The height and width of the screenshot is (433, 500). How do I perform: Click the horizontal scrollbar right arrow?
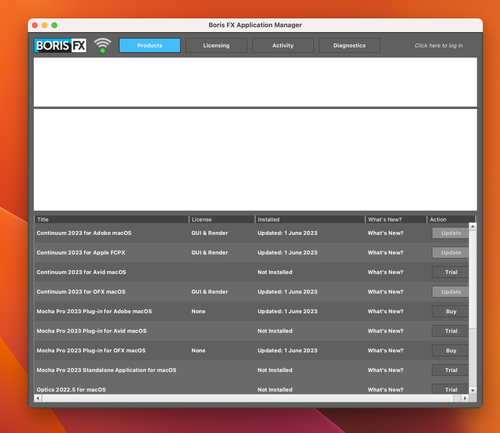click(465, 398)
